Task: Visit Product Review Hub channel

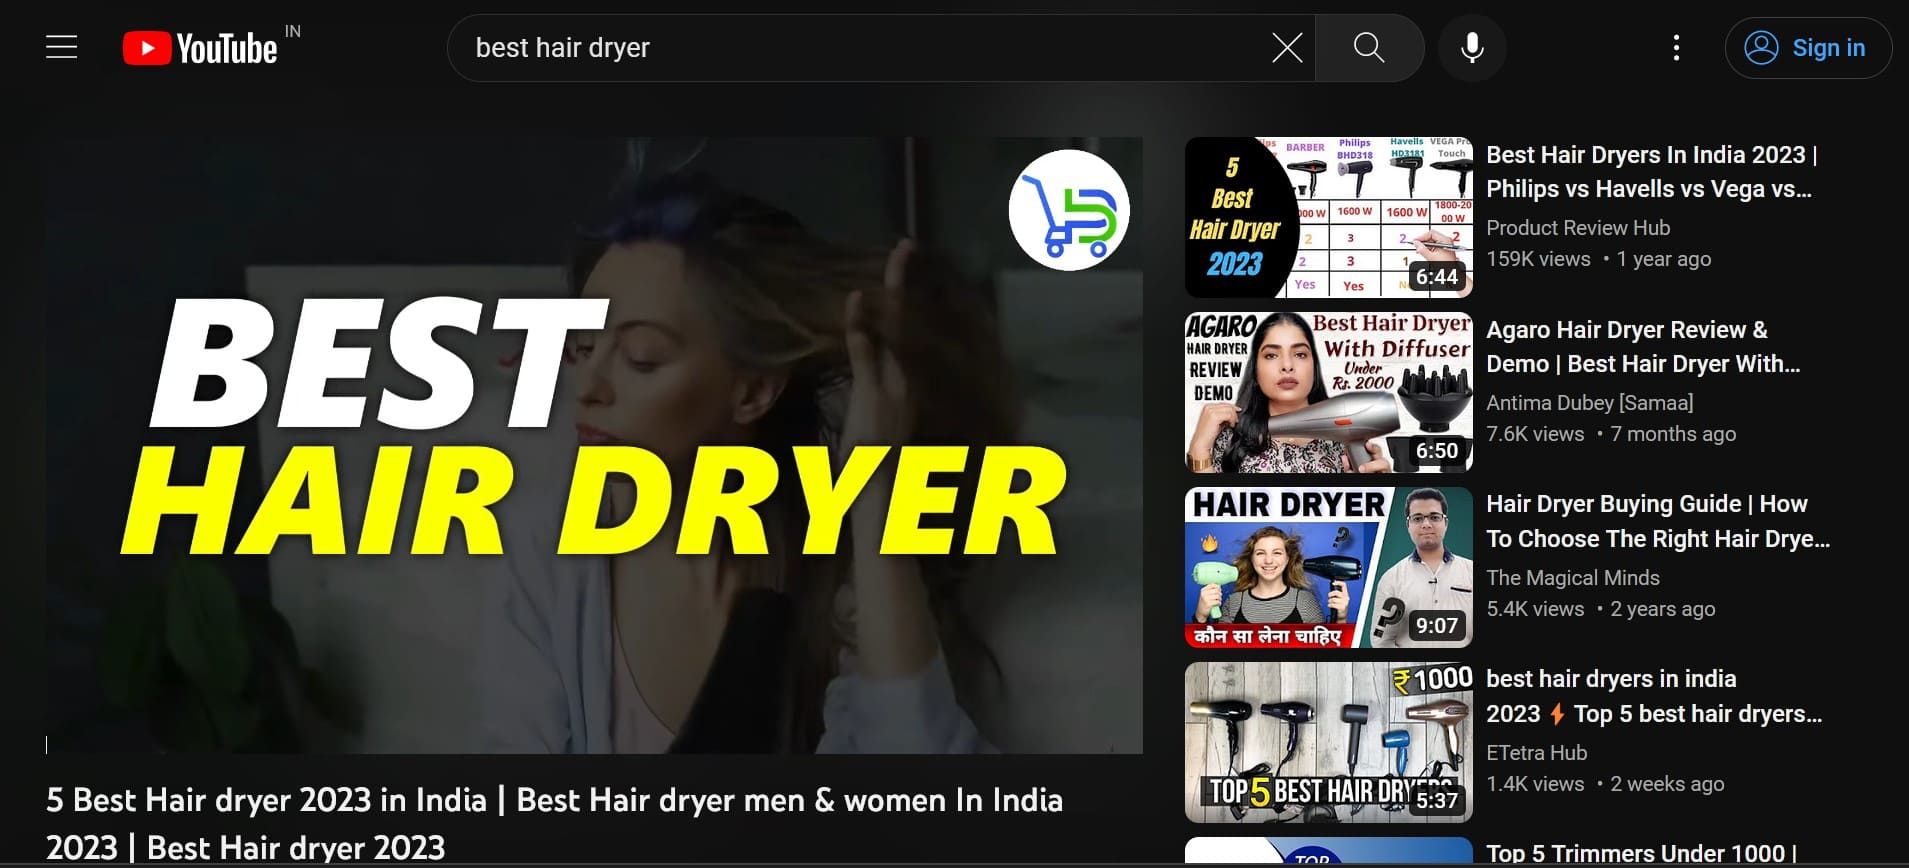Action: click(1578, 227)
